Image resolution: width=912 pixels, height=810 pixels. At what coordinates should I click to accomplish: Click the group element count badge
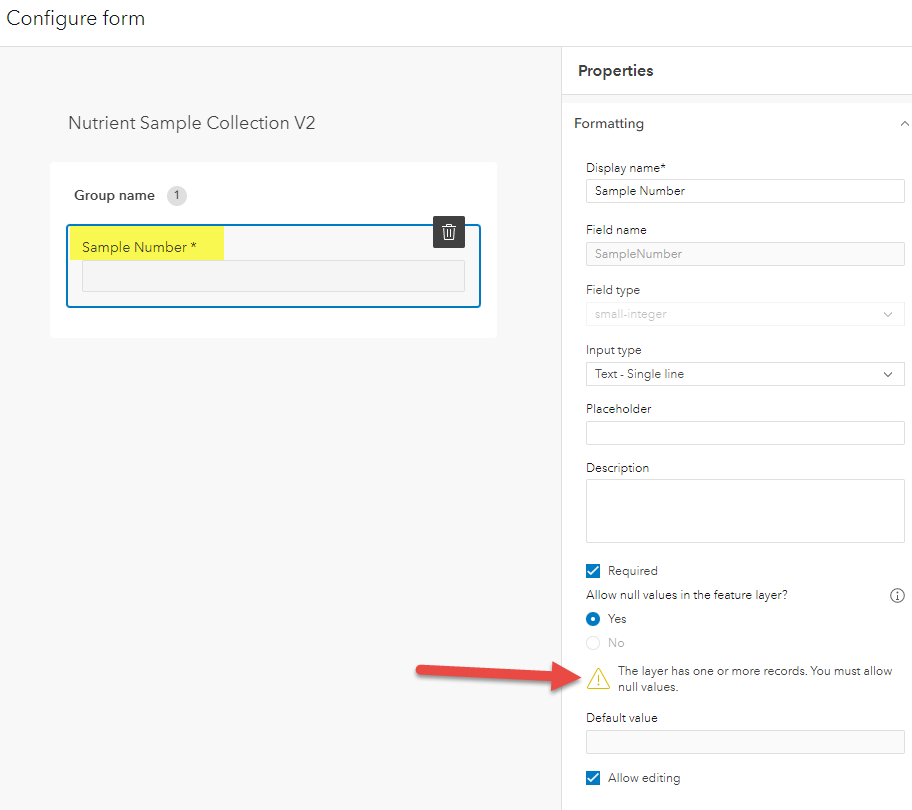click(x=177, y=196)
